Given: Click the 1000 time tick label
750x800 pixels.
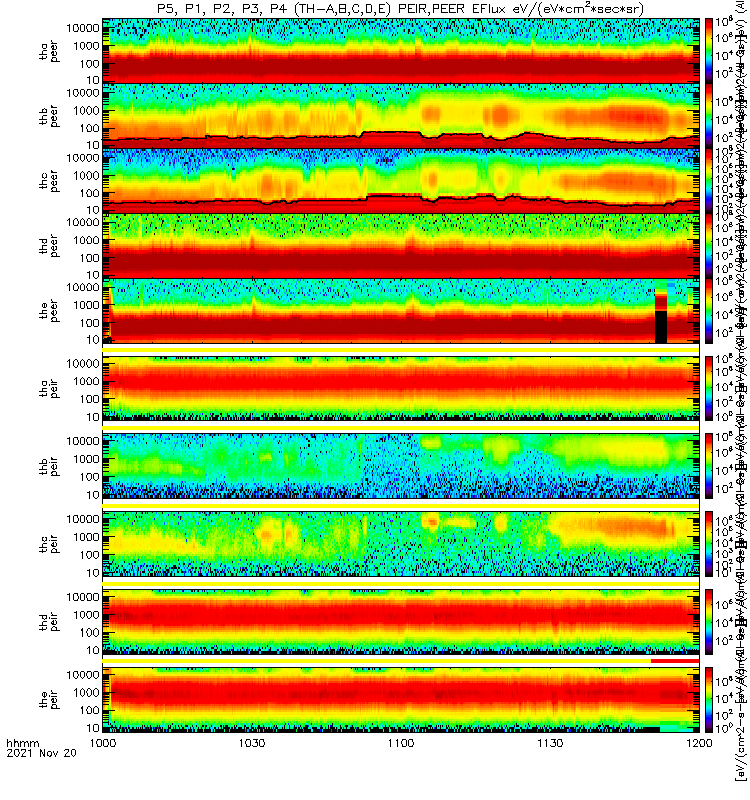Looking at the screenshot, I should pos(103,743).
